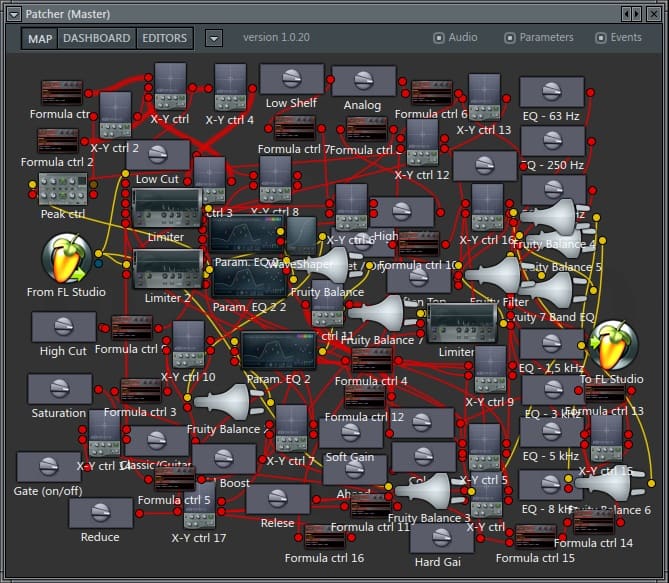The width and height of the screenshot is (669, 583).
Task: Toggle the Parameters connections display
Action: tap(539, 38)
